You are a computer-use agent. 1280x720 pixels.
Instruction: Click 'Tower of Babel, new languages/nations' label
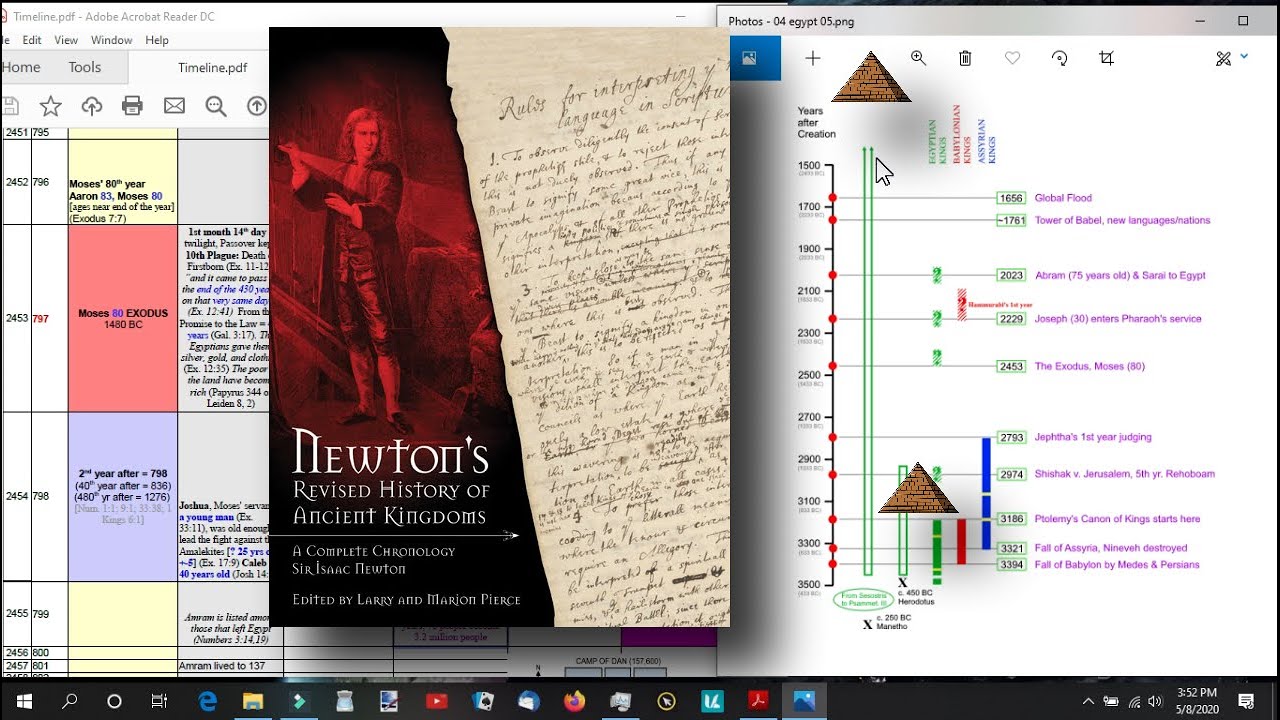click(x=1122, y=220)
